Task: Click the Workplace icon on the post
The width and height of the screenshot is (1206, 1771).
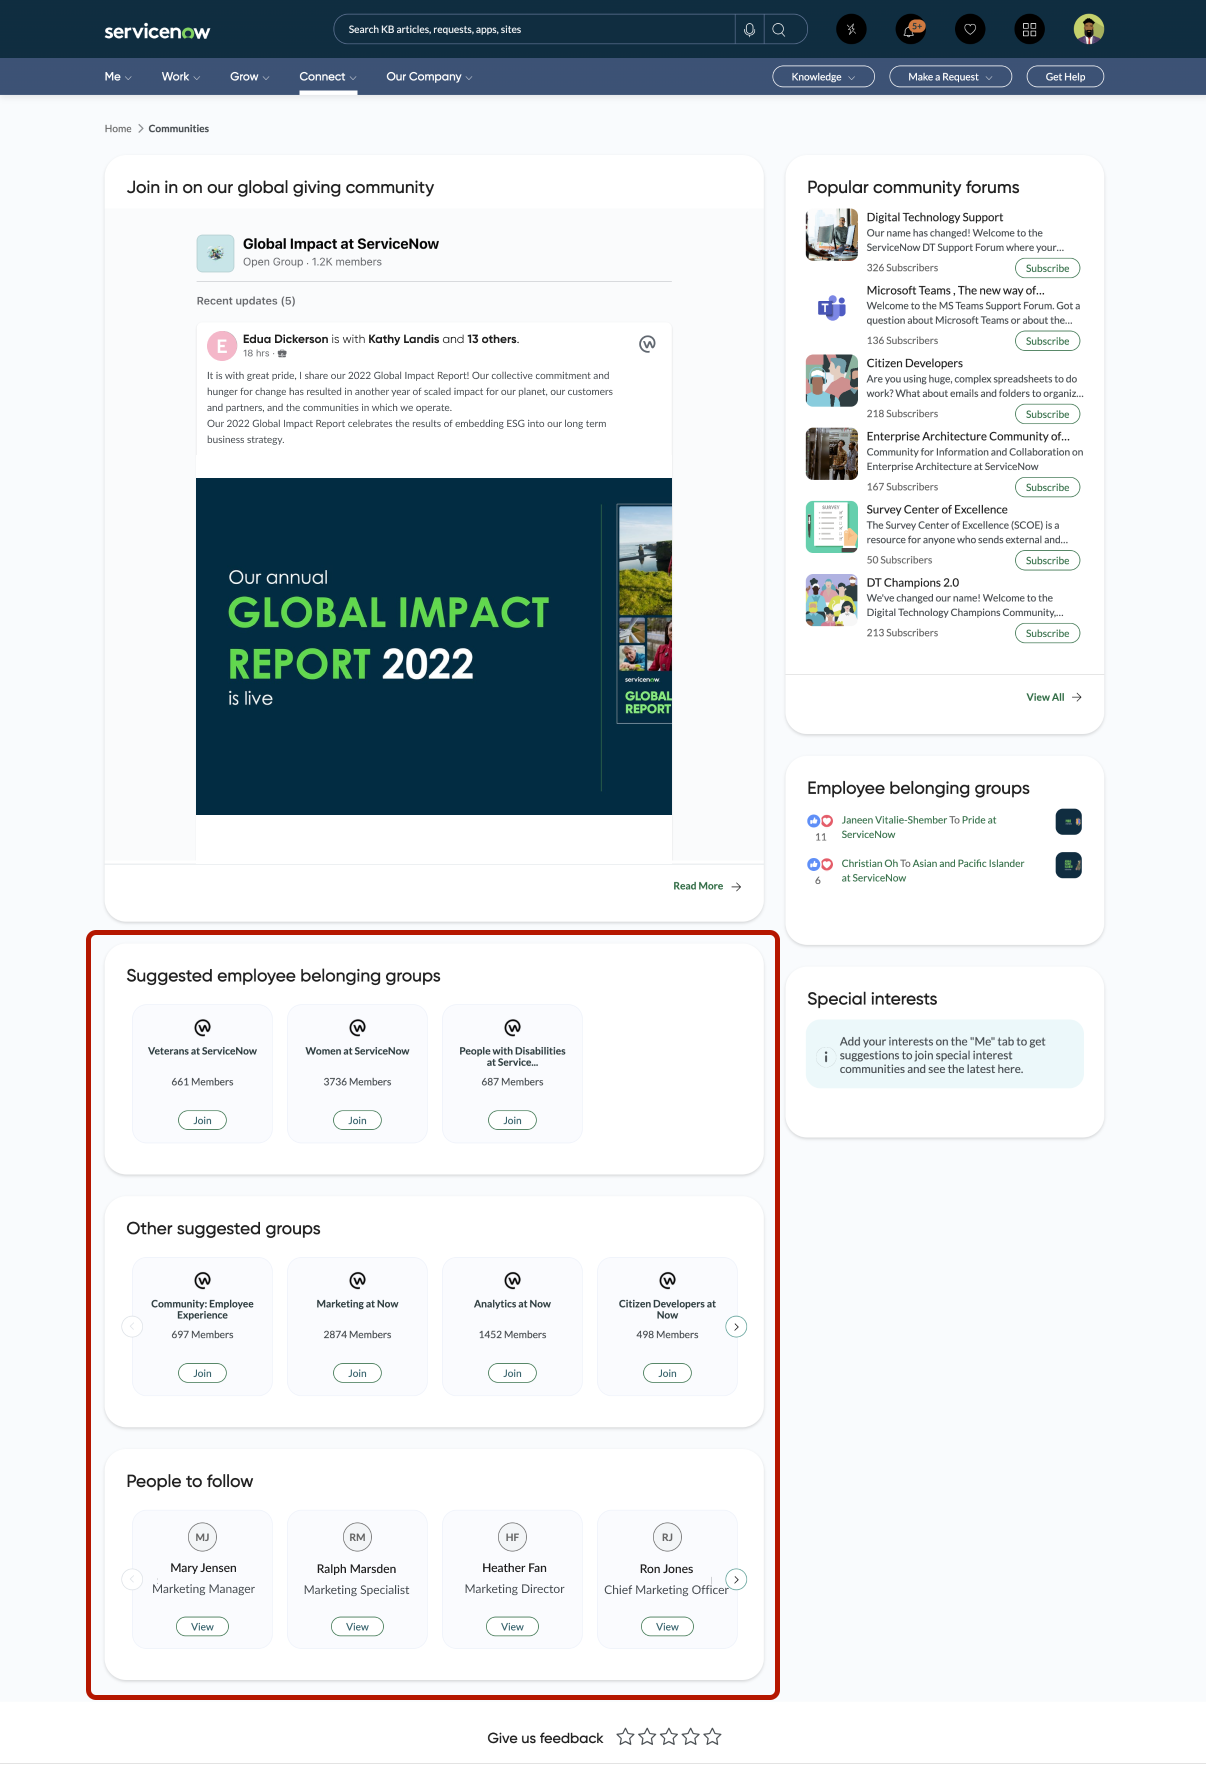Action: pyautogui.click(x=648, y=344)
